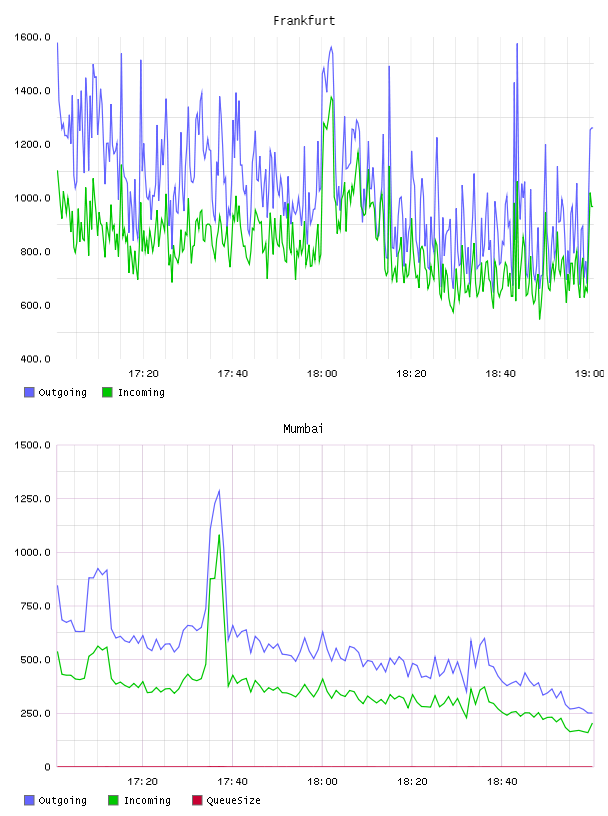Click the 18:20 time label under Frankfurt chart
This screenshot has width=608, height=816.
pyautogui.click(x=411, y=374)
